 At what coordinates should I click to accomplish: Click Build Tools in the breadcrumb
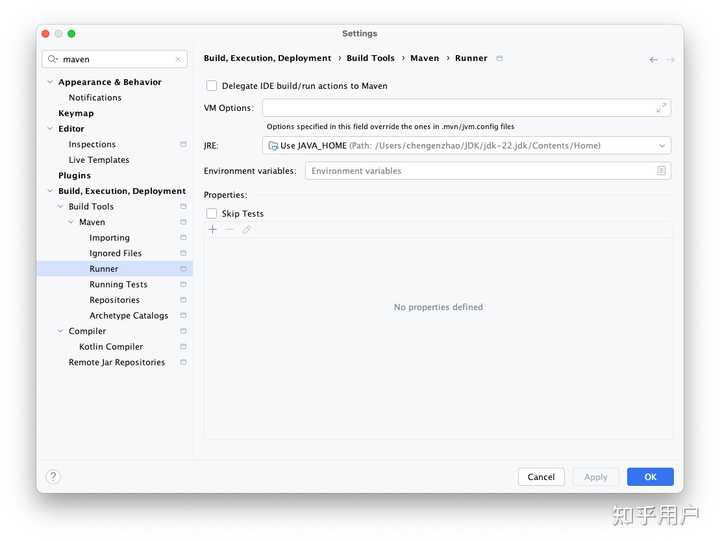tap(370, 58)
